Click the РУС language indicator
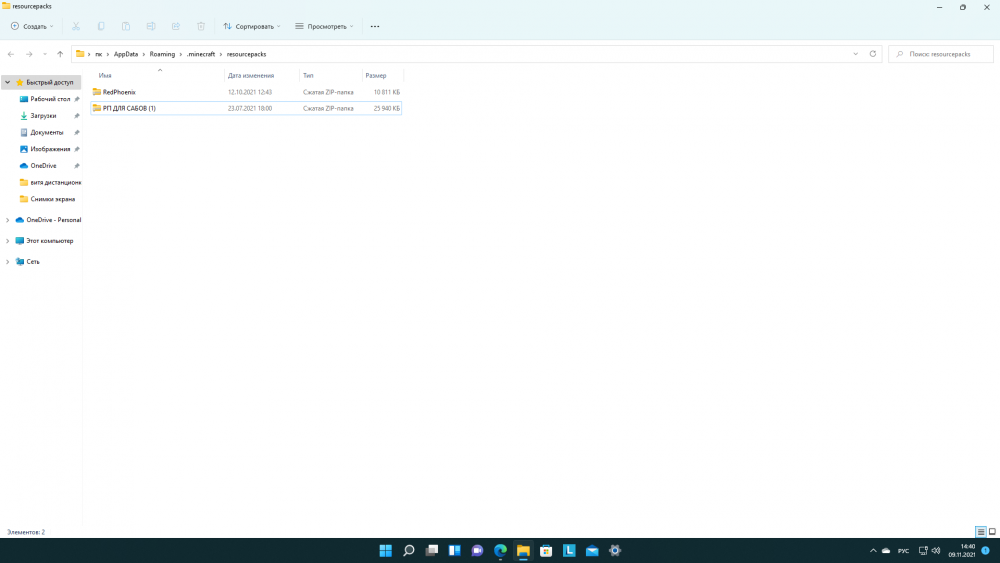Image resolution: width=1000 pixels, height=563 pixels. (903, 551)
